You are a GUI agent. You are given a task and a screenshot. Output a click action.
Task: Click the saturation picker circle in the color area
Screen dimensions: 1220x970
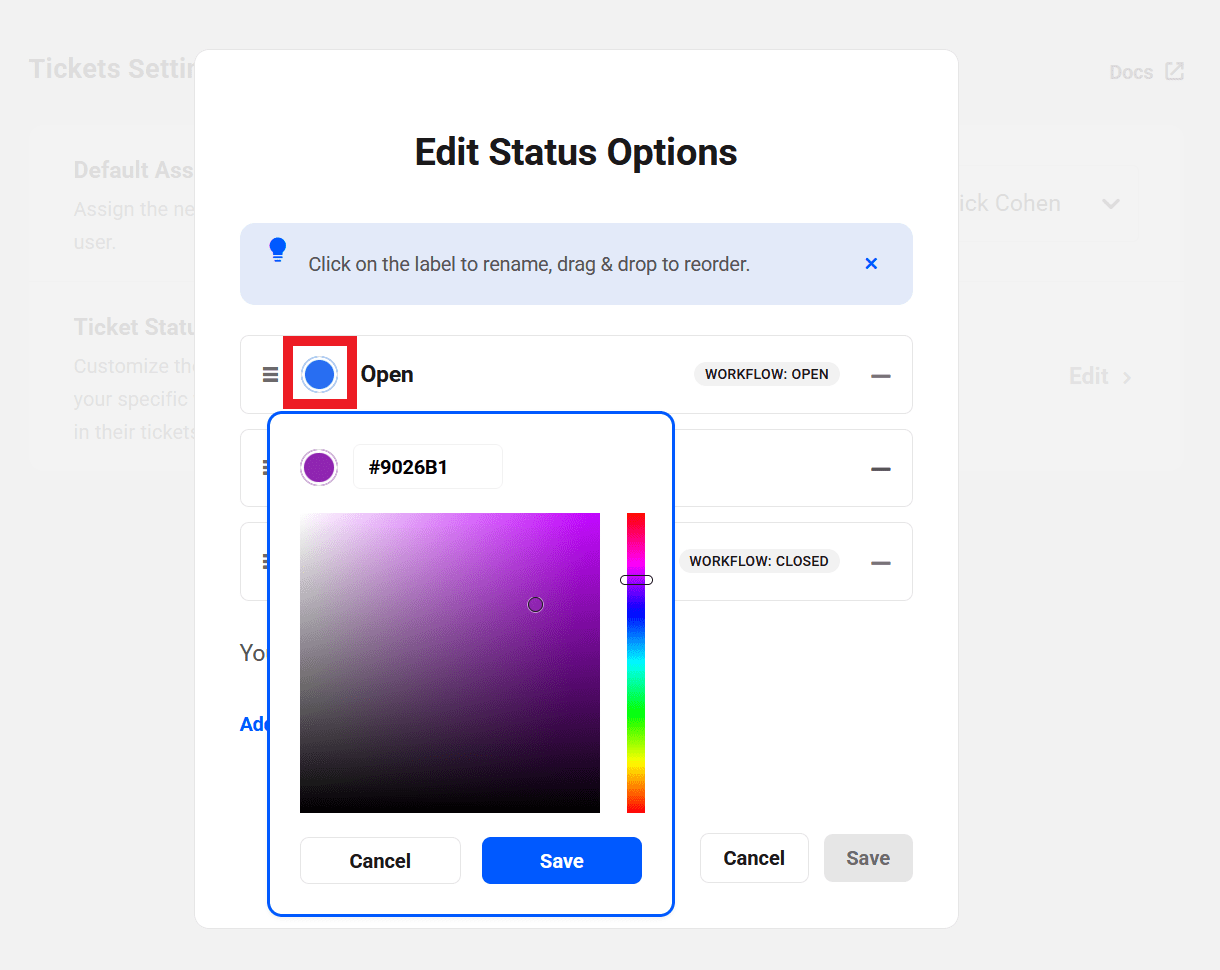click(x=536, y=604)
